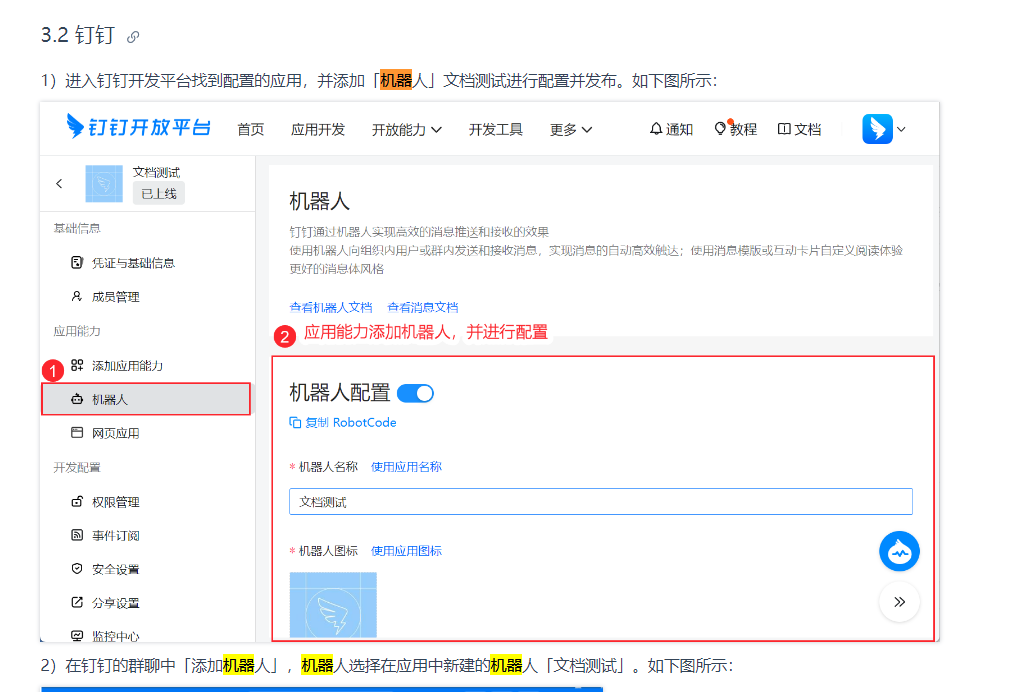This screenshot has height=692, width=1011.
Task: Open 凭证与基础信息 in the sidebar
Action: [133, 263]
